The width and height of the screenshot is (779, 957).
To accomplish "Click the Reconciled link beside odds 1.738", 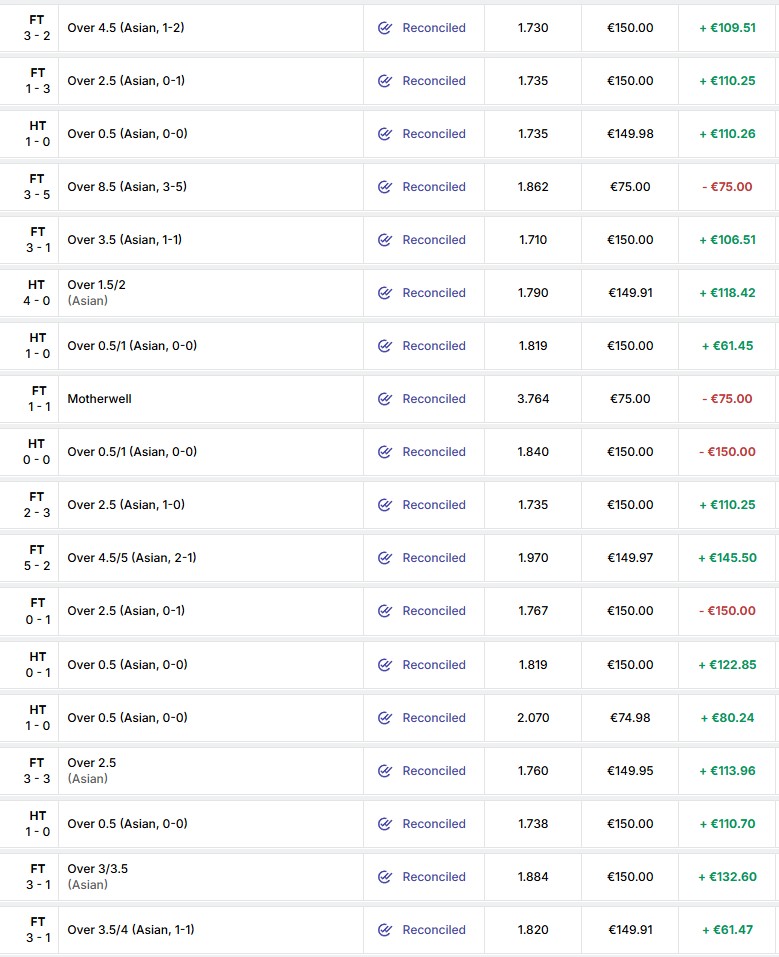I will point(433,824).
